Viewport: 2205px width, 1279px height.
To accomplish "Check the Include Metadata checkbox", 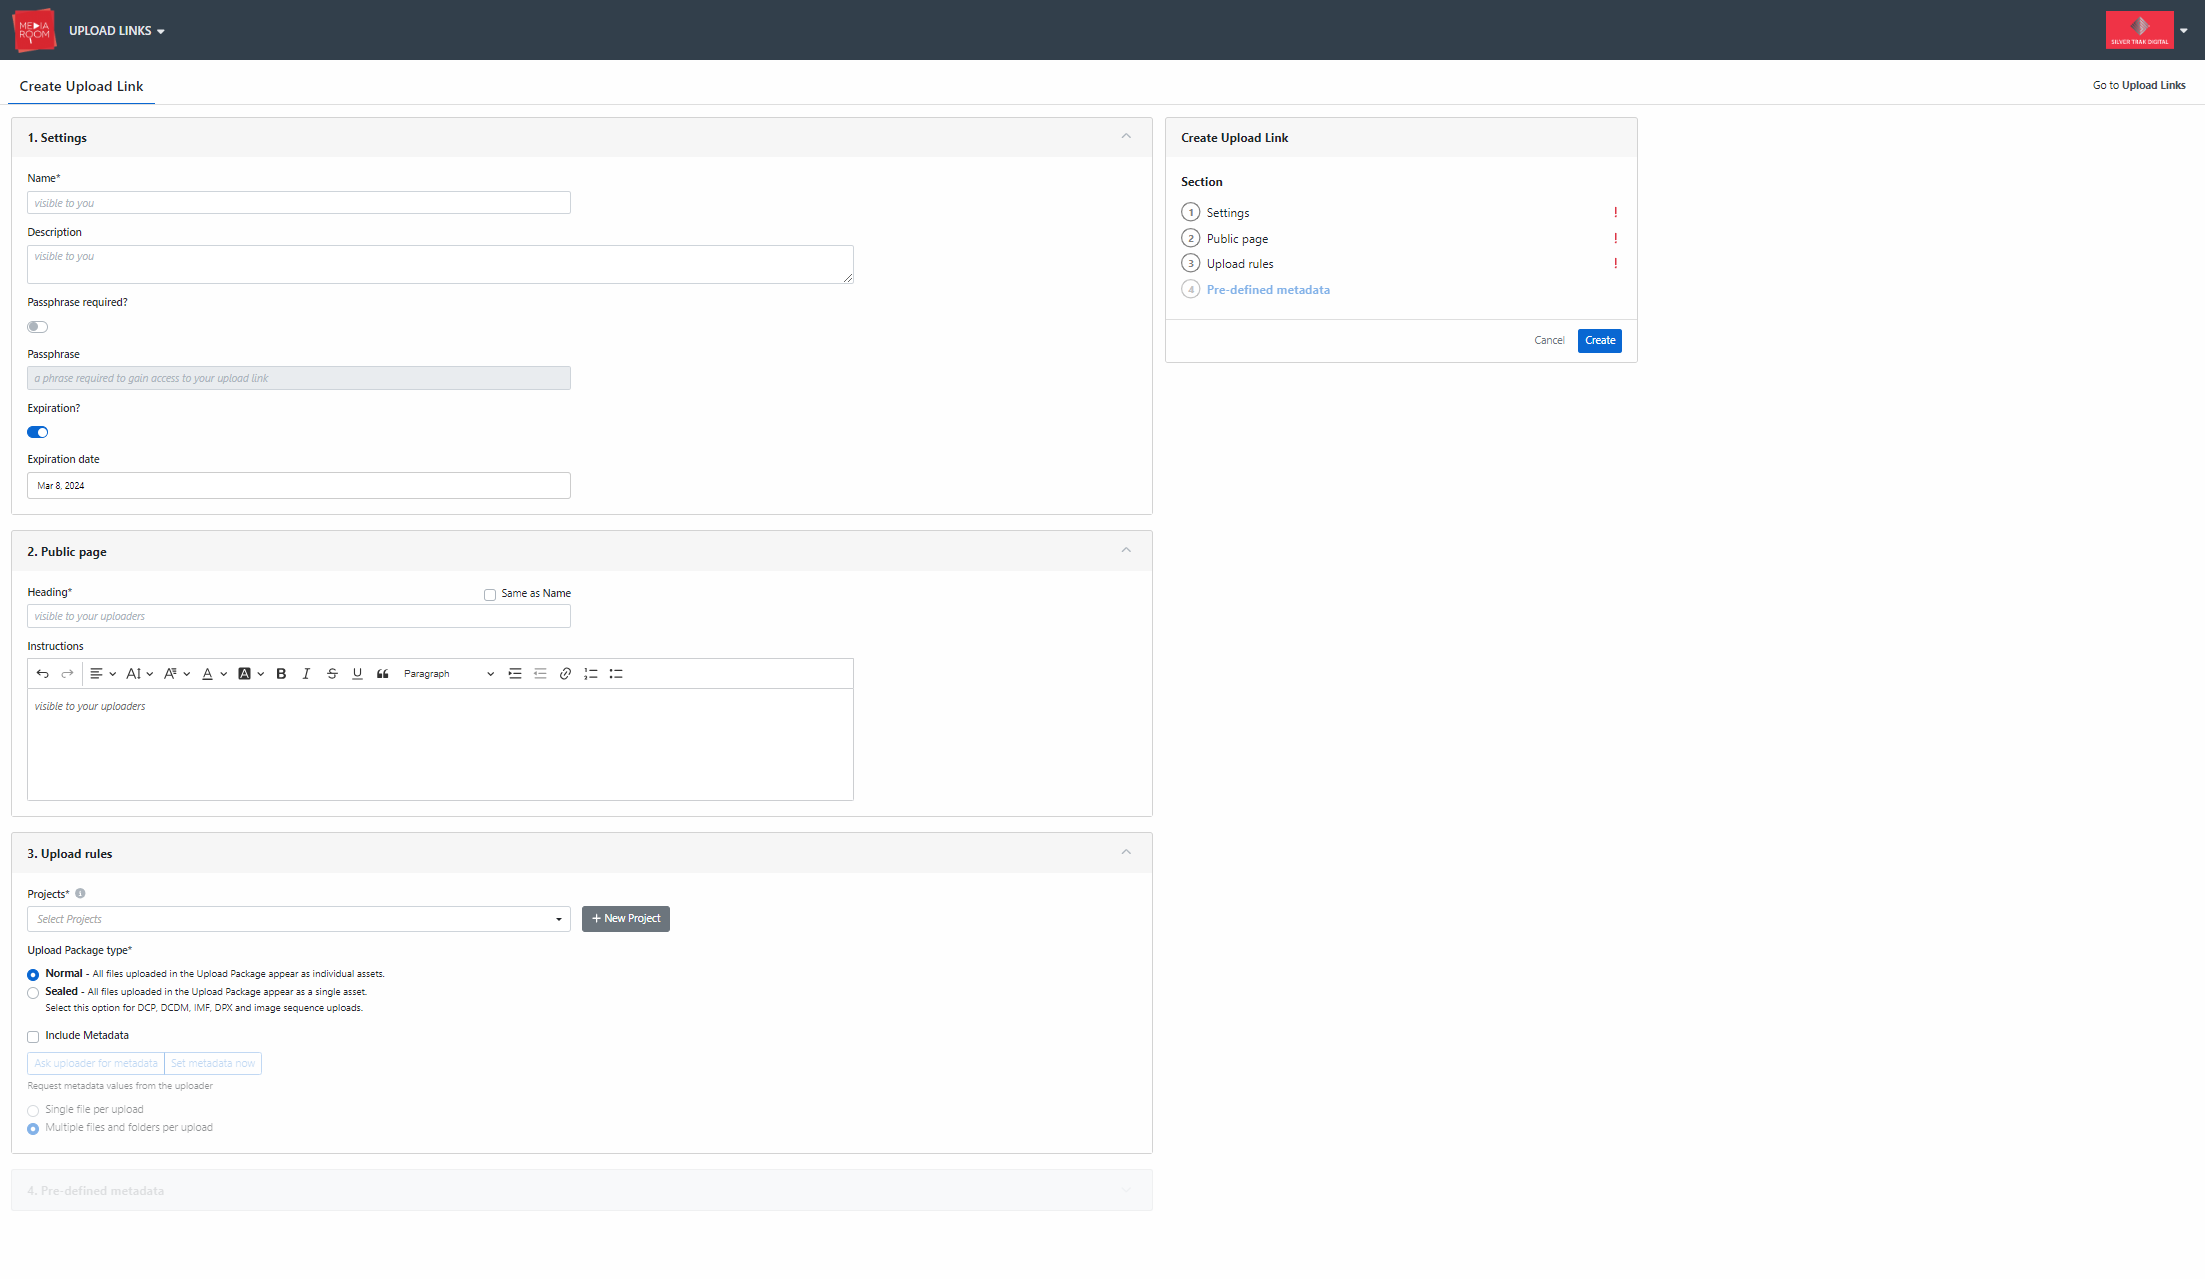I will point(33,1037).
